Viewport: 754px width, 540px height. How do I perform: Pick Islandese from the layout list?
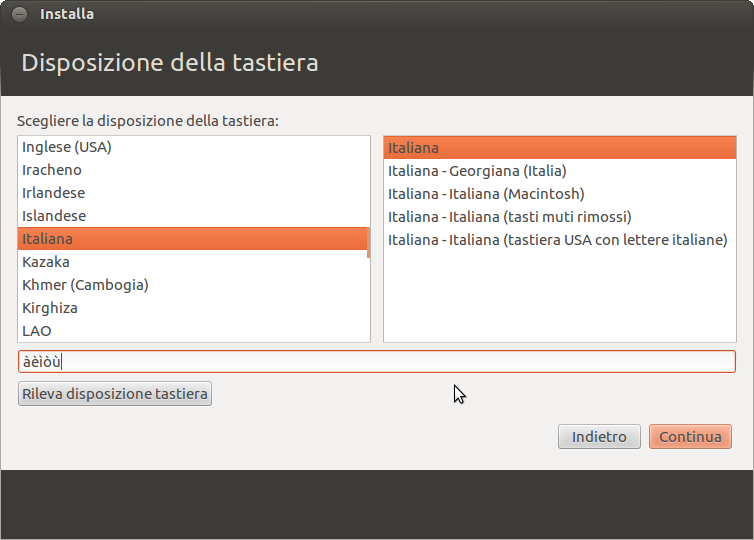coord(54,216)
